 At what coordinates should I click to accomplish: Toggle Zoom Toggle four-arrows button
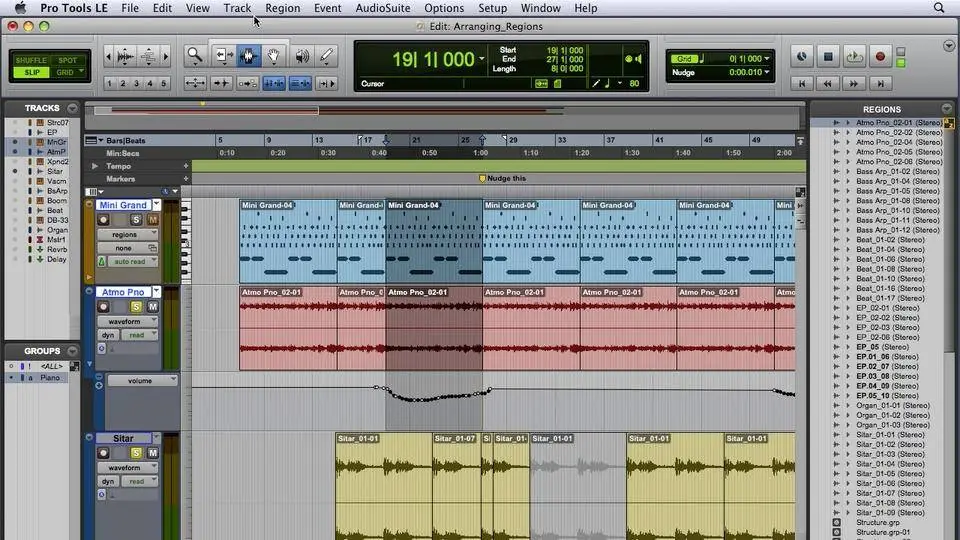point(195,83)
